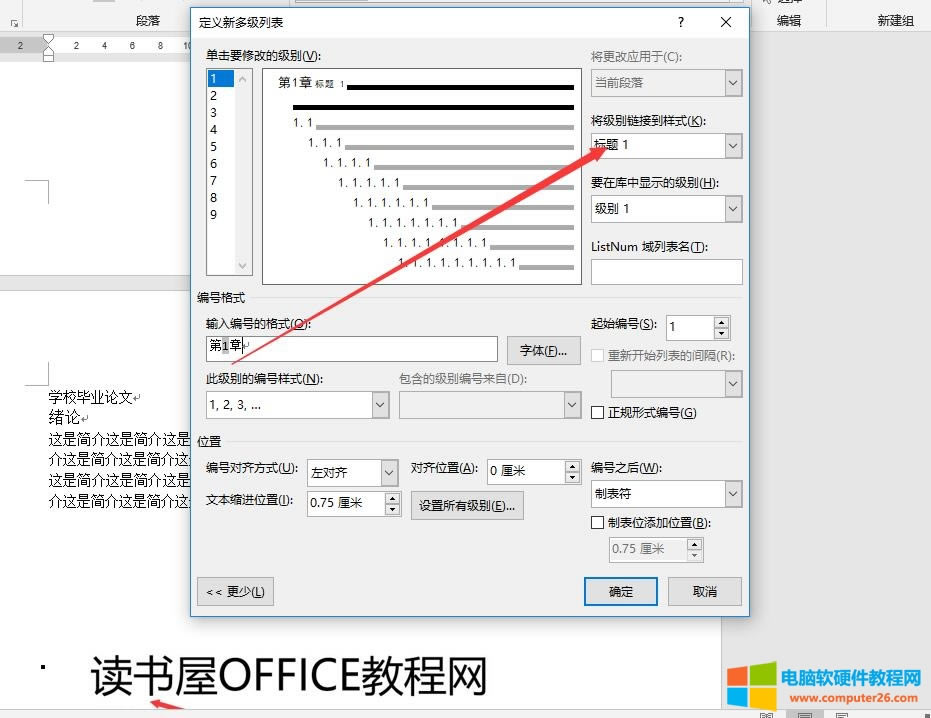Image resolution: width=931 pixels, height=718 pixels.
Task: Open the 此级别的编号样式 dropdown
Action: point(378,404)
